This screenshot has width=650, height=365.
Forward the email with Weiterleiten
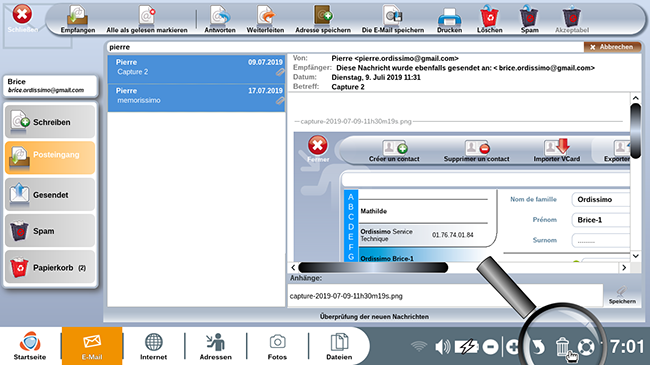point(265,19)
